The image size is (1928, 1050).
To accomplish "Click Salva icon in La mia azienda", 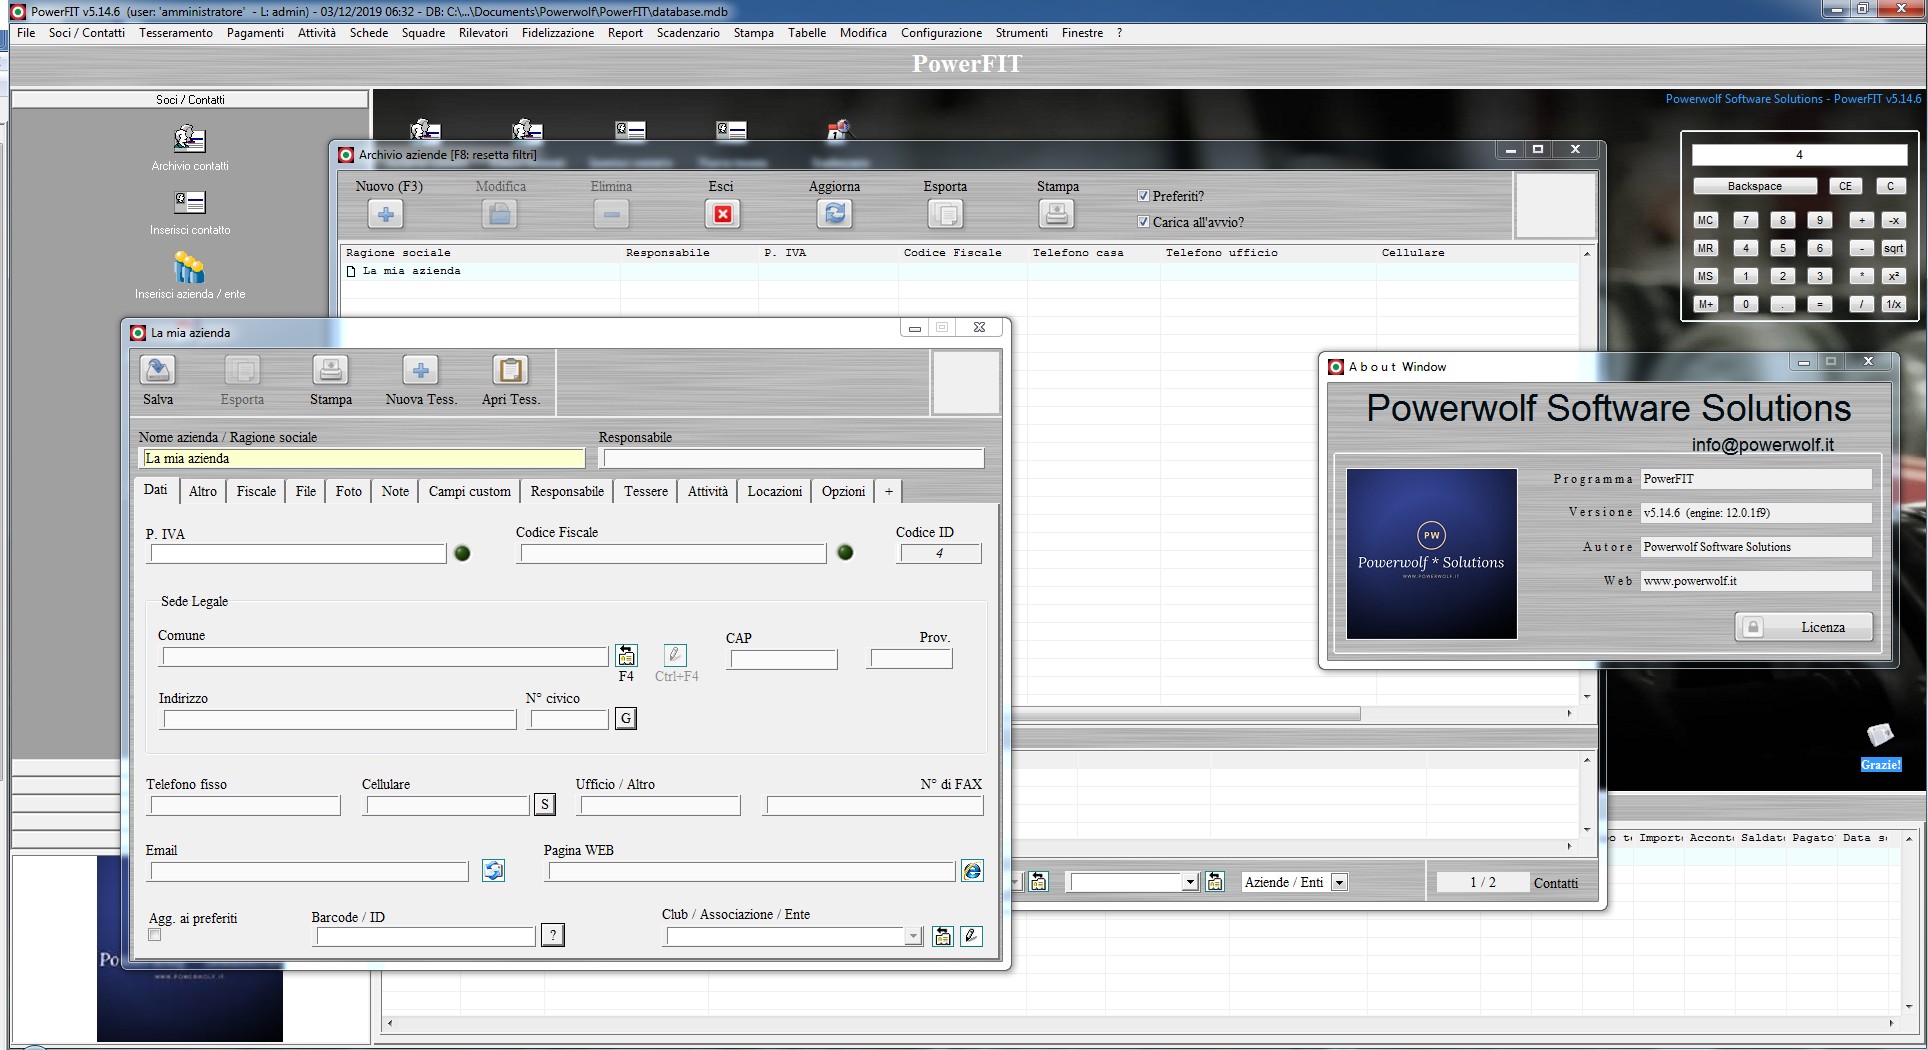I will click(158, 371).
